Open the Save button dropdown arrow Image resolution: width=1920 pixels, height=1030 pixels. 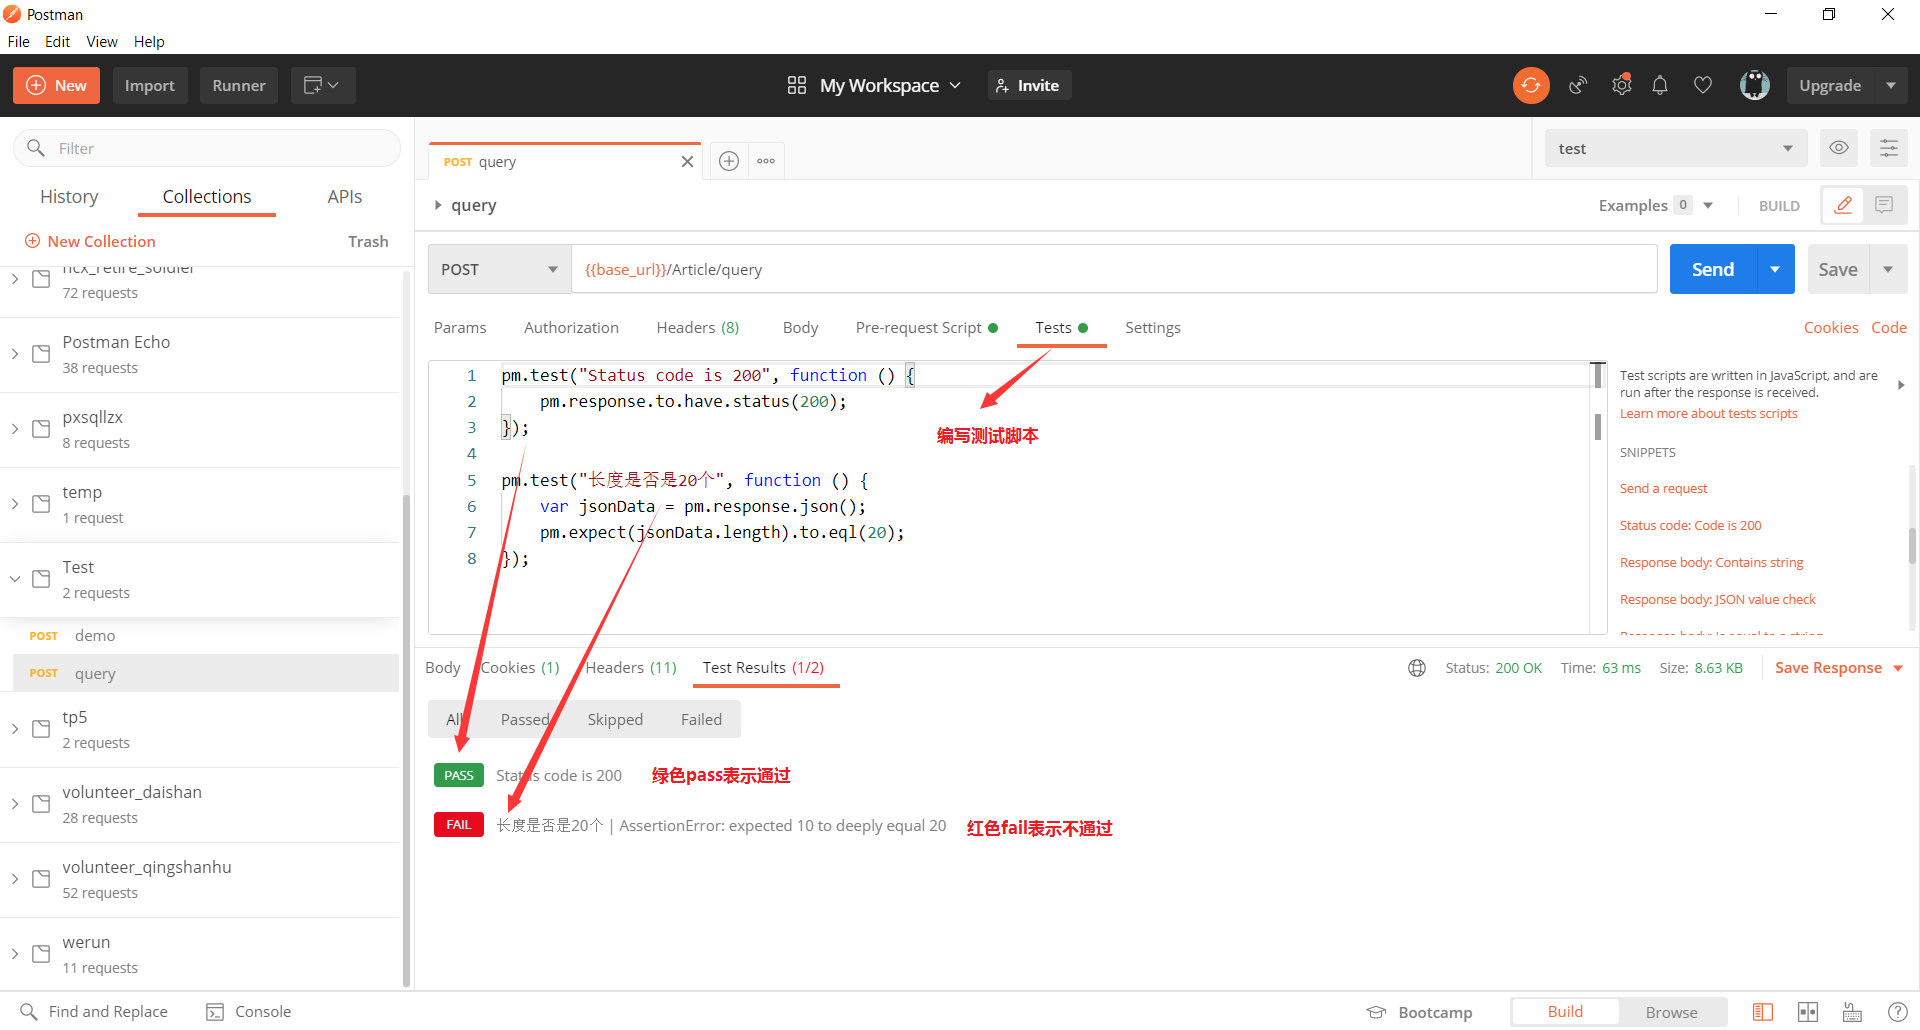tap(1888, 270)
